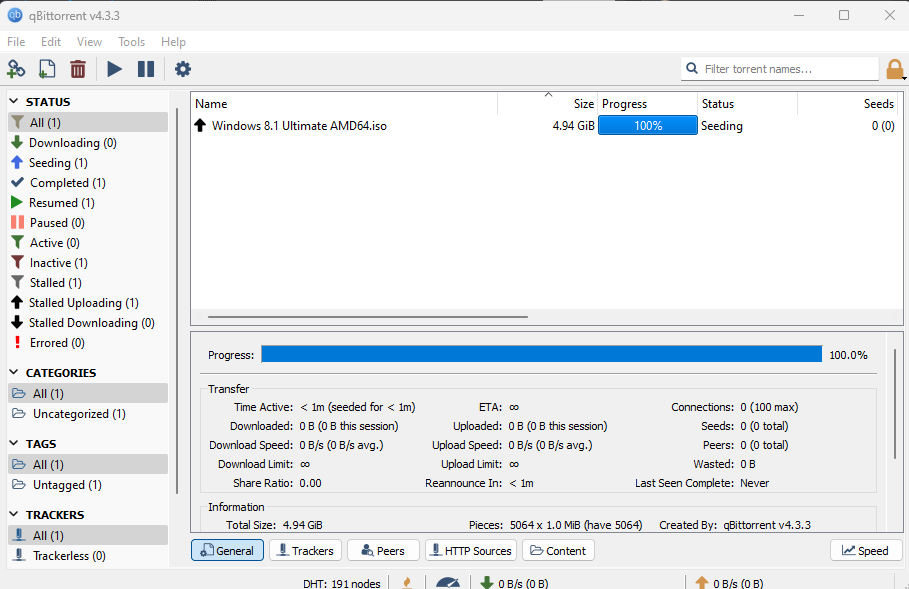Click the red Delete trash icon
909x589 pixels.
tap(78, 69)
